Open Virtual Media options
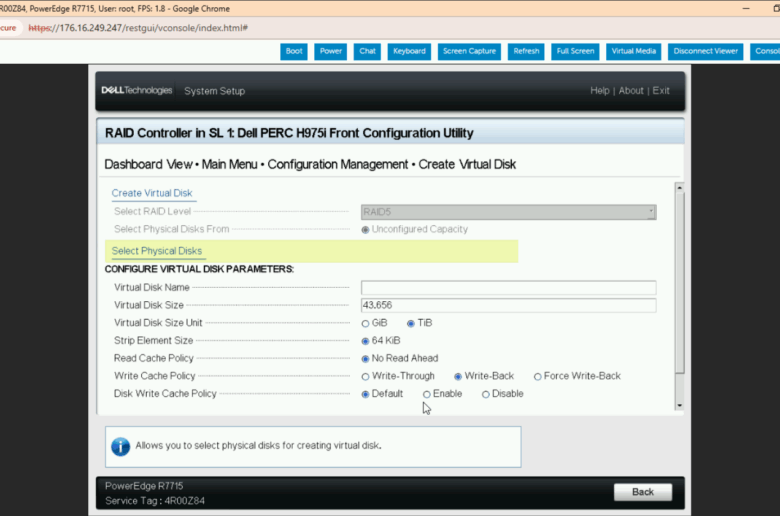780x516 pixels. 634,51
